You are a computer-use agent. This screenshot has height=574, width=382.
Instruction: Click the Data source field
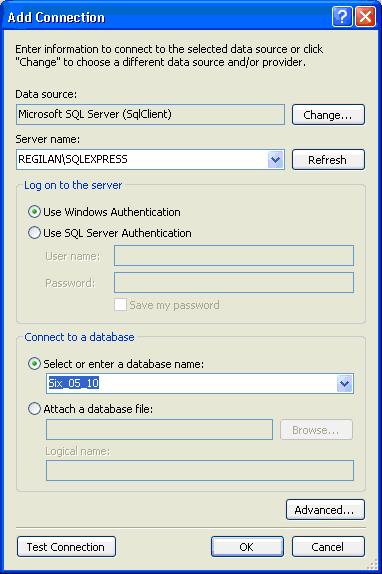(150, 115)
